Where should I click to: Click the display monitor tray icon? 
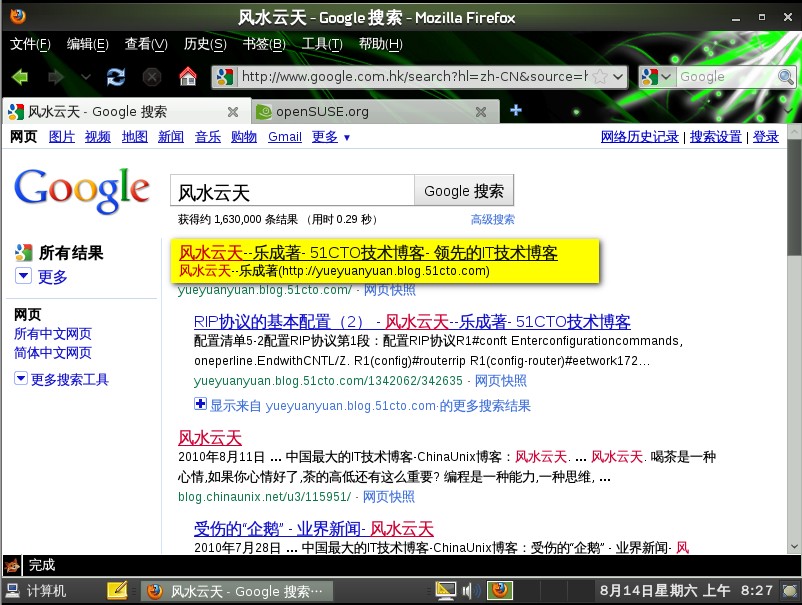point(445,591)
